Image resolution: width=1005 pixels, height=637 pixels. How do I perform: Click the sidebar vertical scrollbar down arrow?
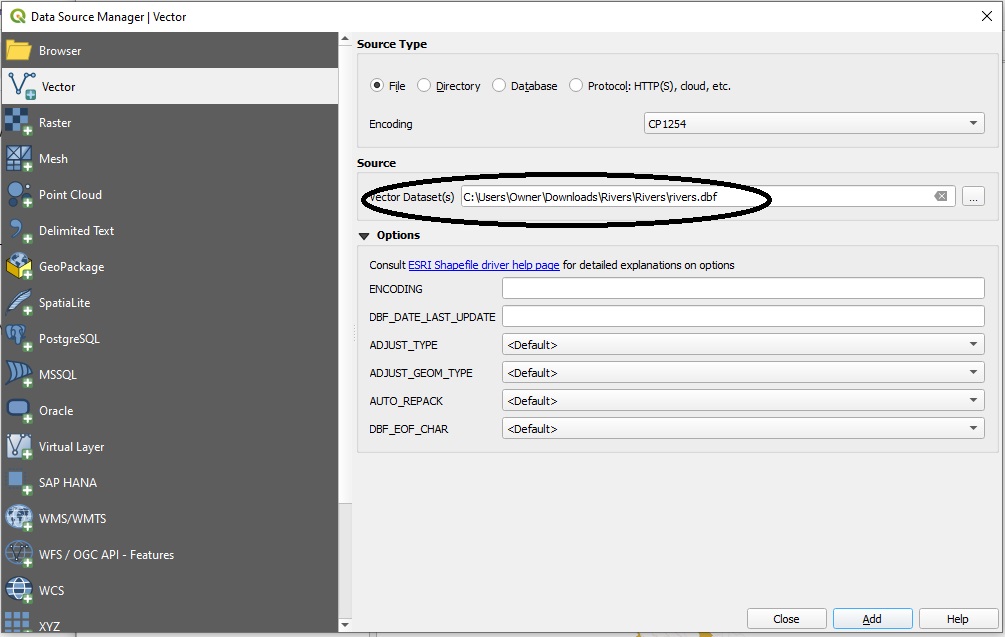point(345,626)
